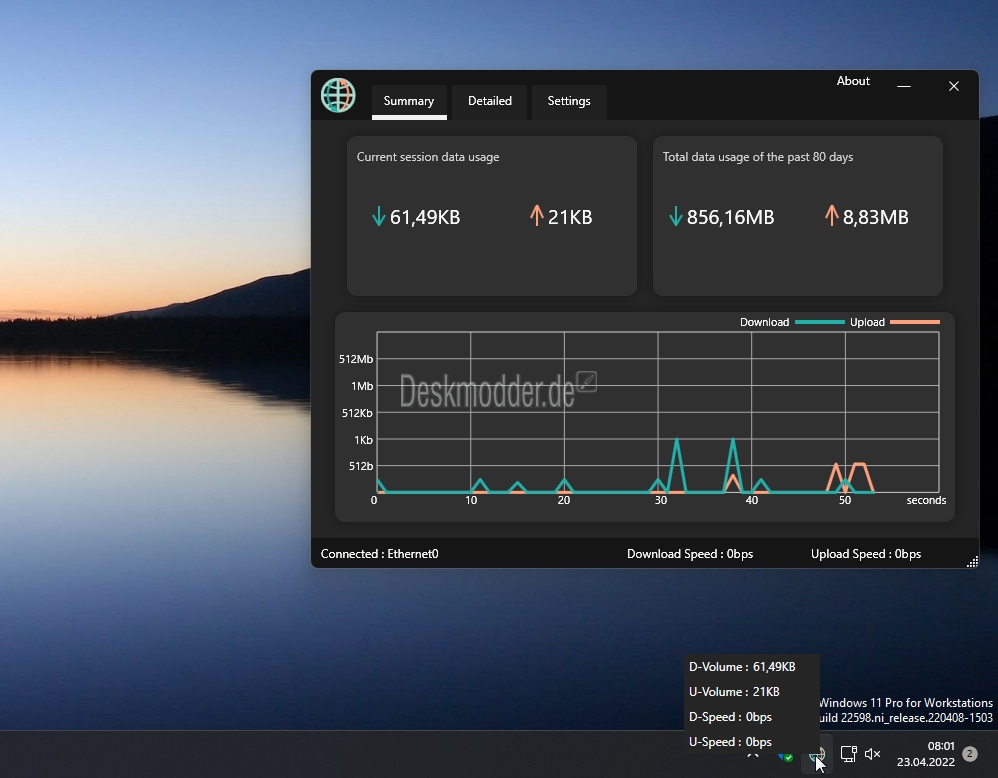The height and width of the screenshot is (778, 998).
Task: Click the 'Upload' legend label
Action: click(868, 322)
